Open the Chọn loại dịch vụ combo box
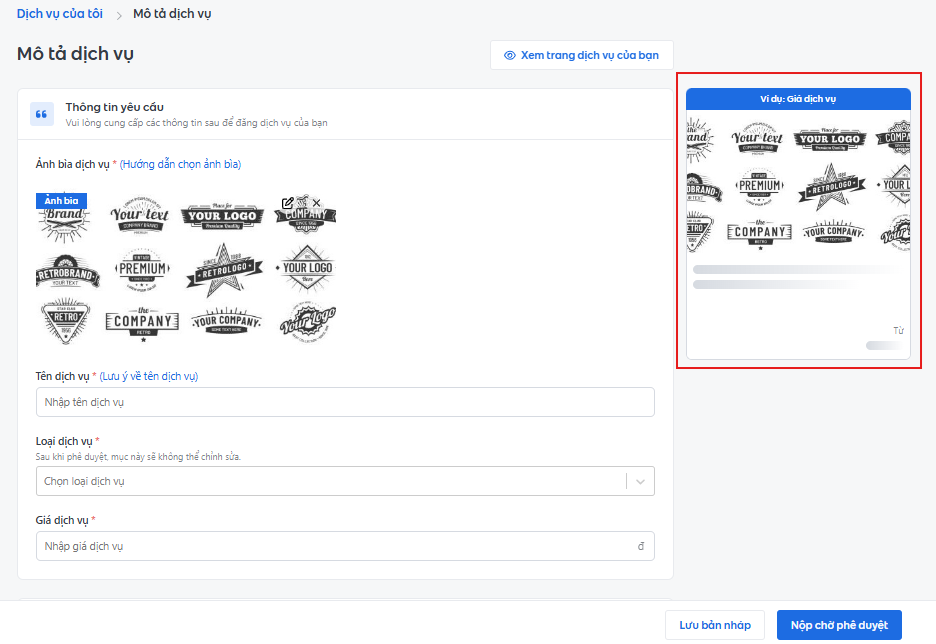Viewport: 936px width, 644px height. click(x=330, y=481)
